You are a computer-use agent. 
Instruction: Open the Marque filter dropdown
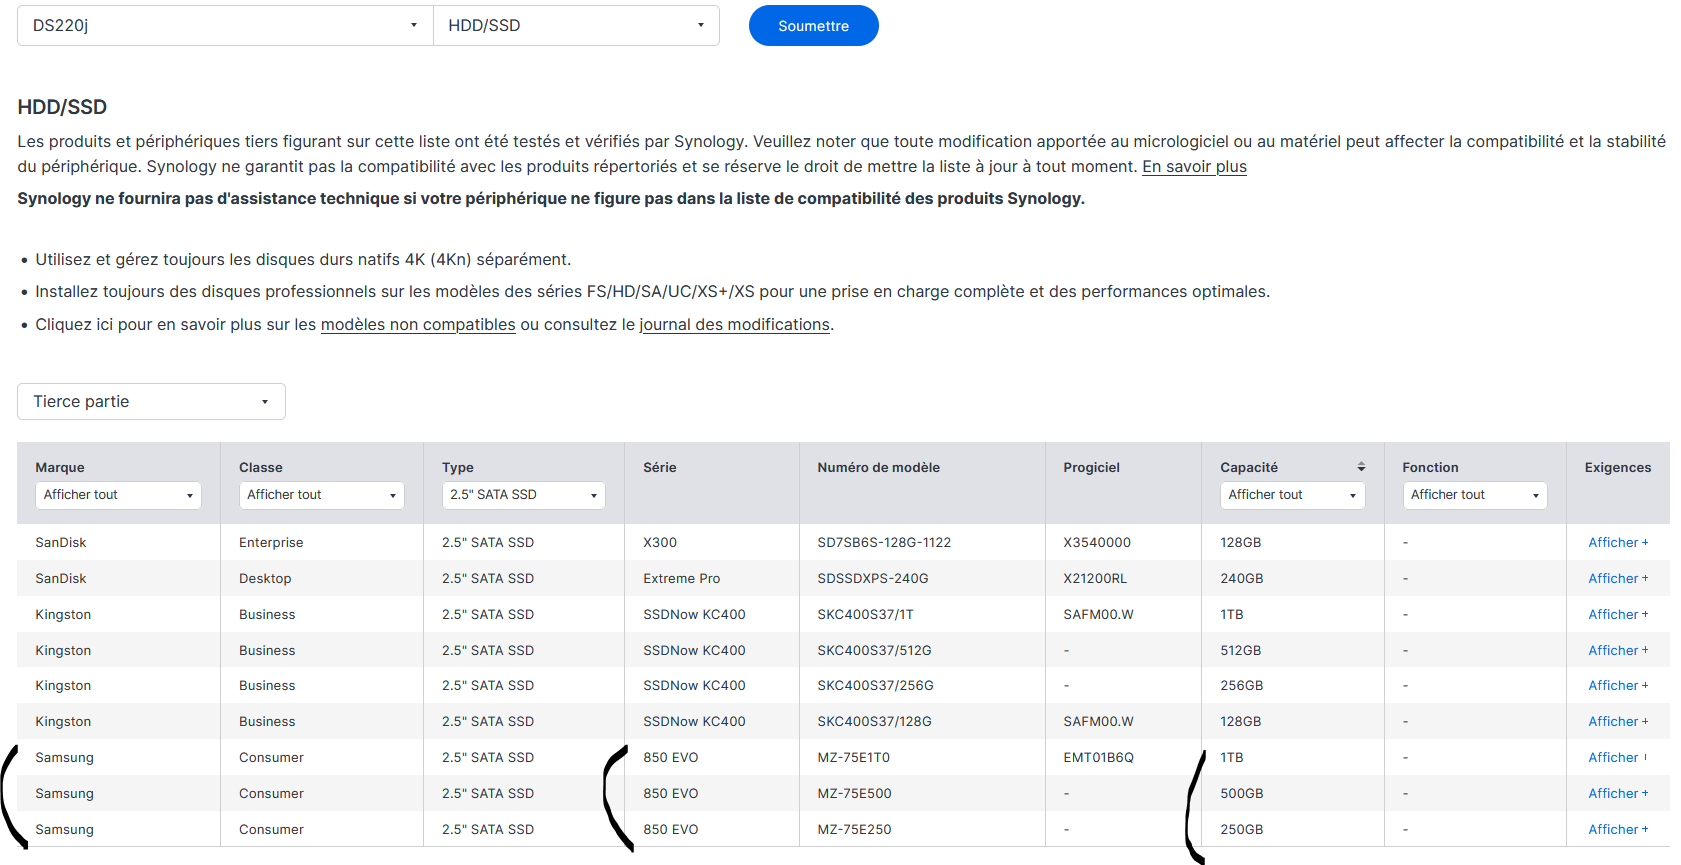pos(118,495)
